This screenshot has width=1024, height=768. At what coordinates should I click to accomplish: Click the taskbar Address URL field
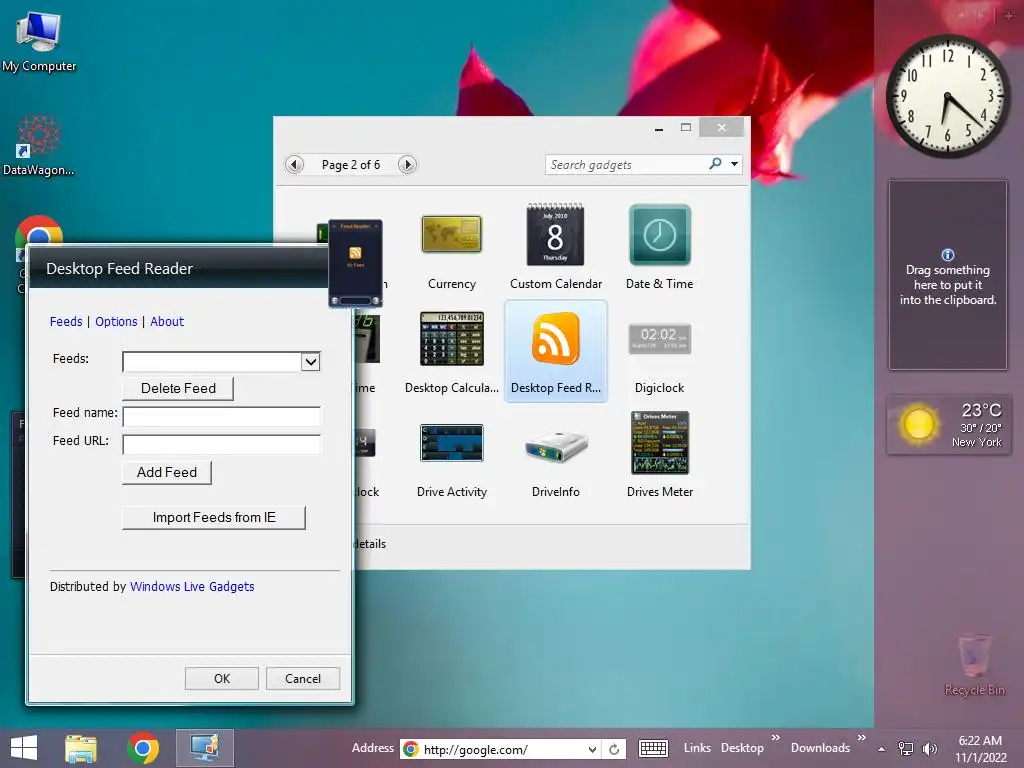(x=502, y=749)
